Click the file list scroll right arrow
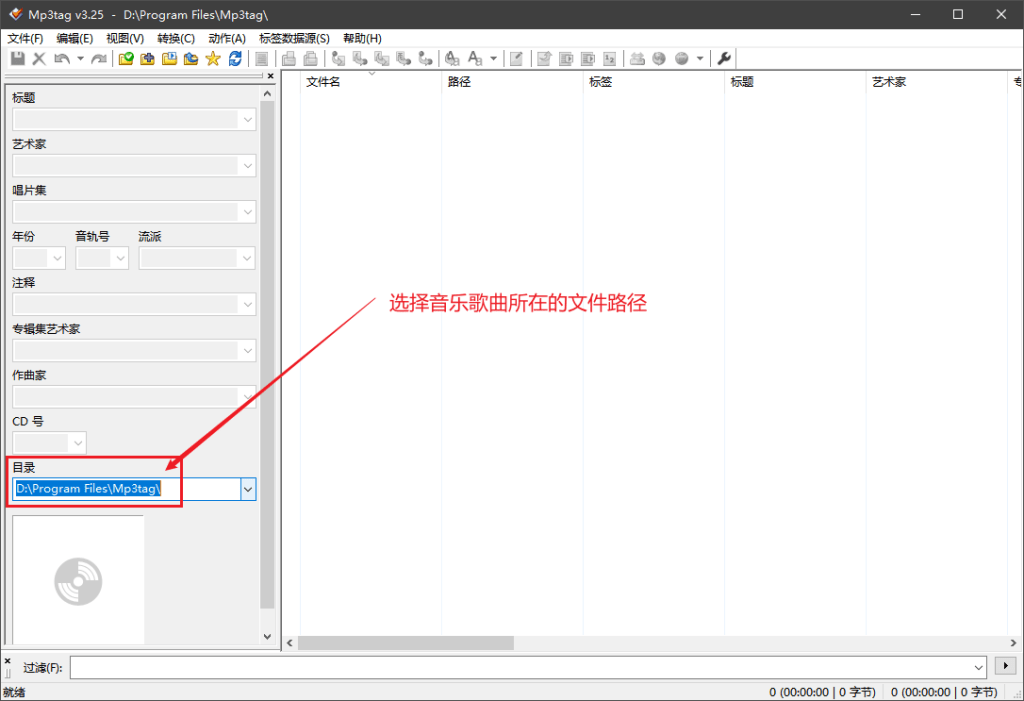 [x=1013, y=643]
